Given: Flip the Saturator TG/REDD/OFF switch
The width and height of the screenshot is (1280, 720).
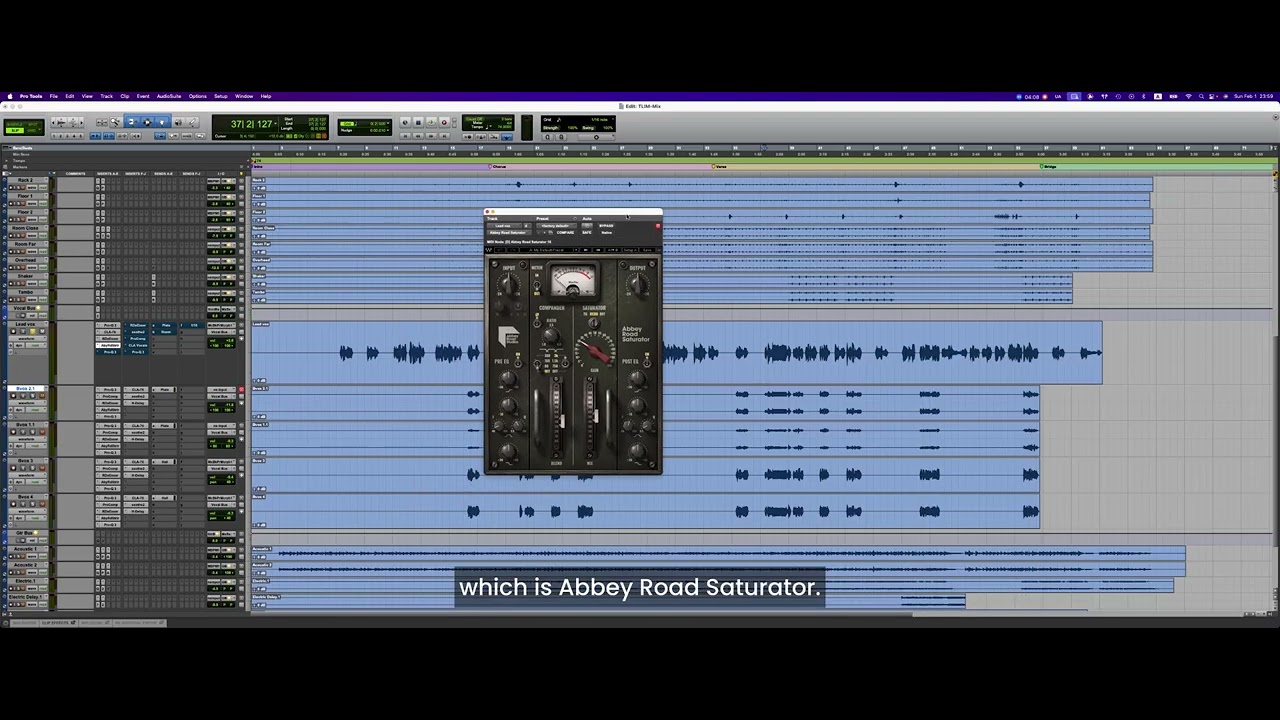Looking at the screenshot, I should [x=594, y=323].
